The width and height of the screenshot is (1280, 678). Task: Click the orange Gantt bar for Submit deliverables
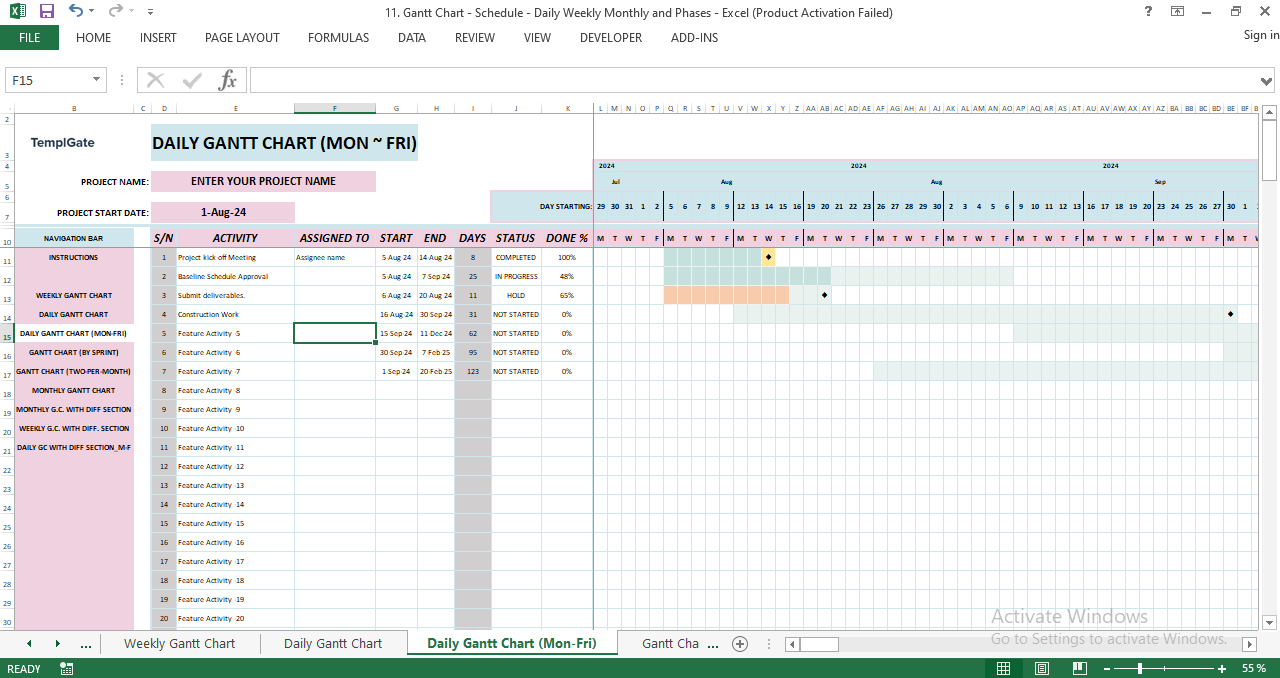(726, 295)
